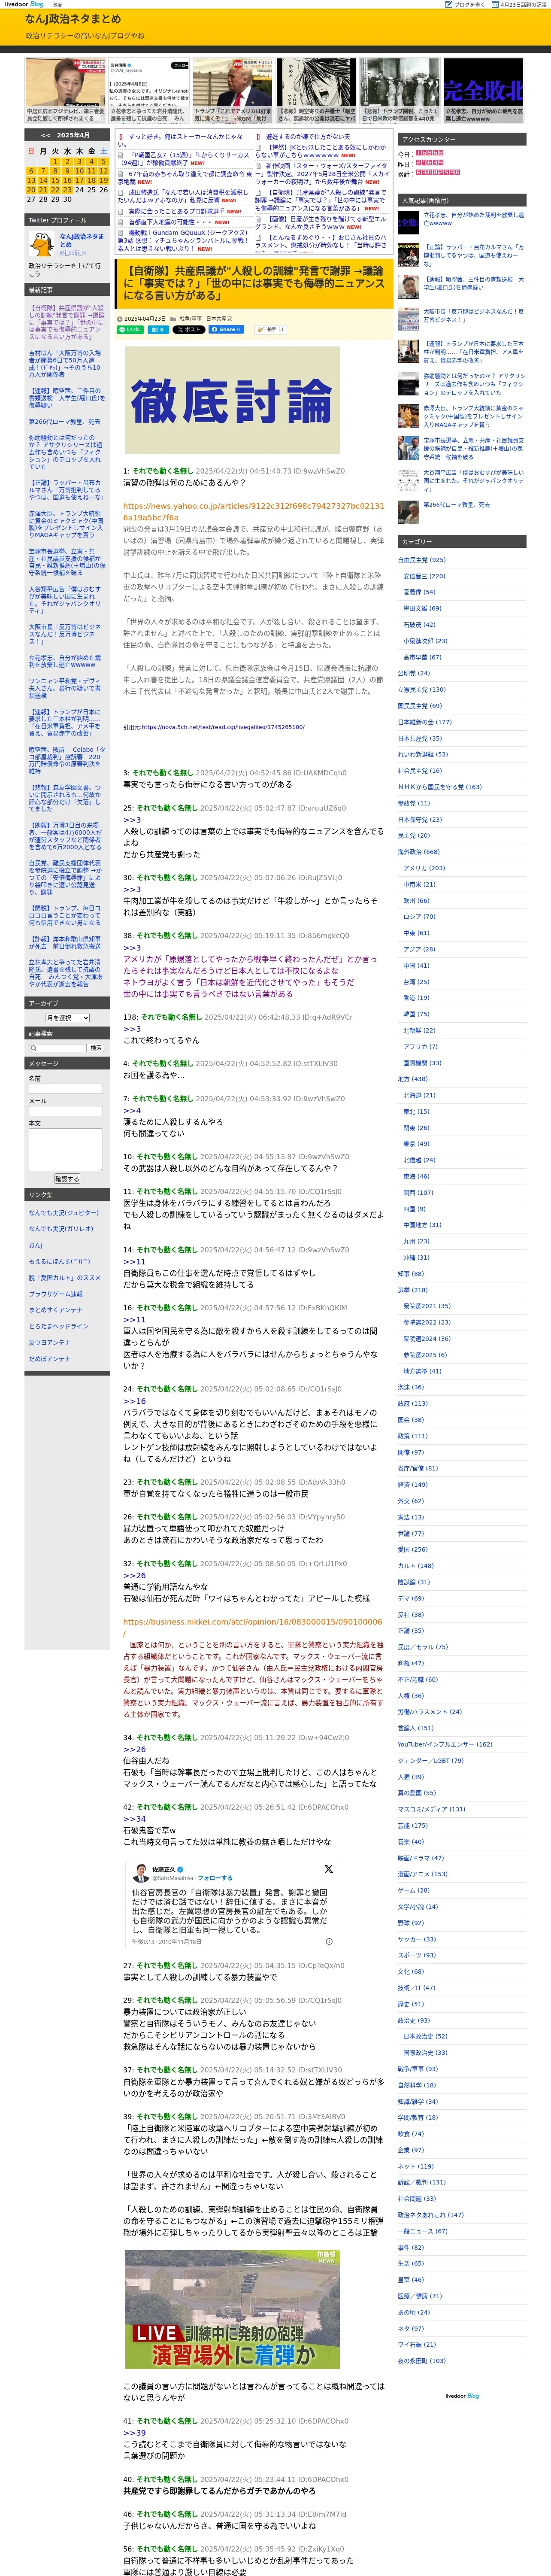The width and height of the screenshot is (551, 2576).
Task: Open category 安倍晋三 (220)
Action: (424, 576)
